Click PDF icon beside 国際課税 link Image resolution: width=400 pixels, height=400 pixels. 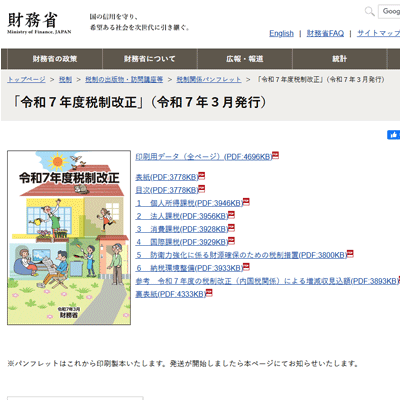pos(231,241)
